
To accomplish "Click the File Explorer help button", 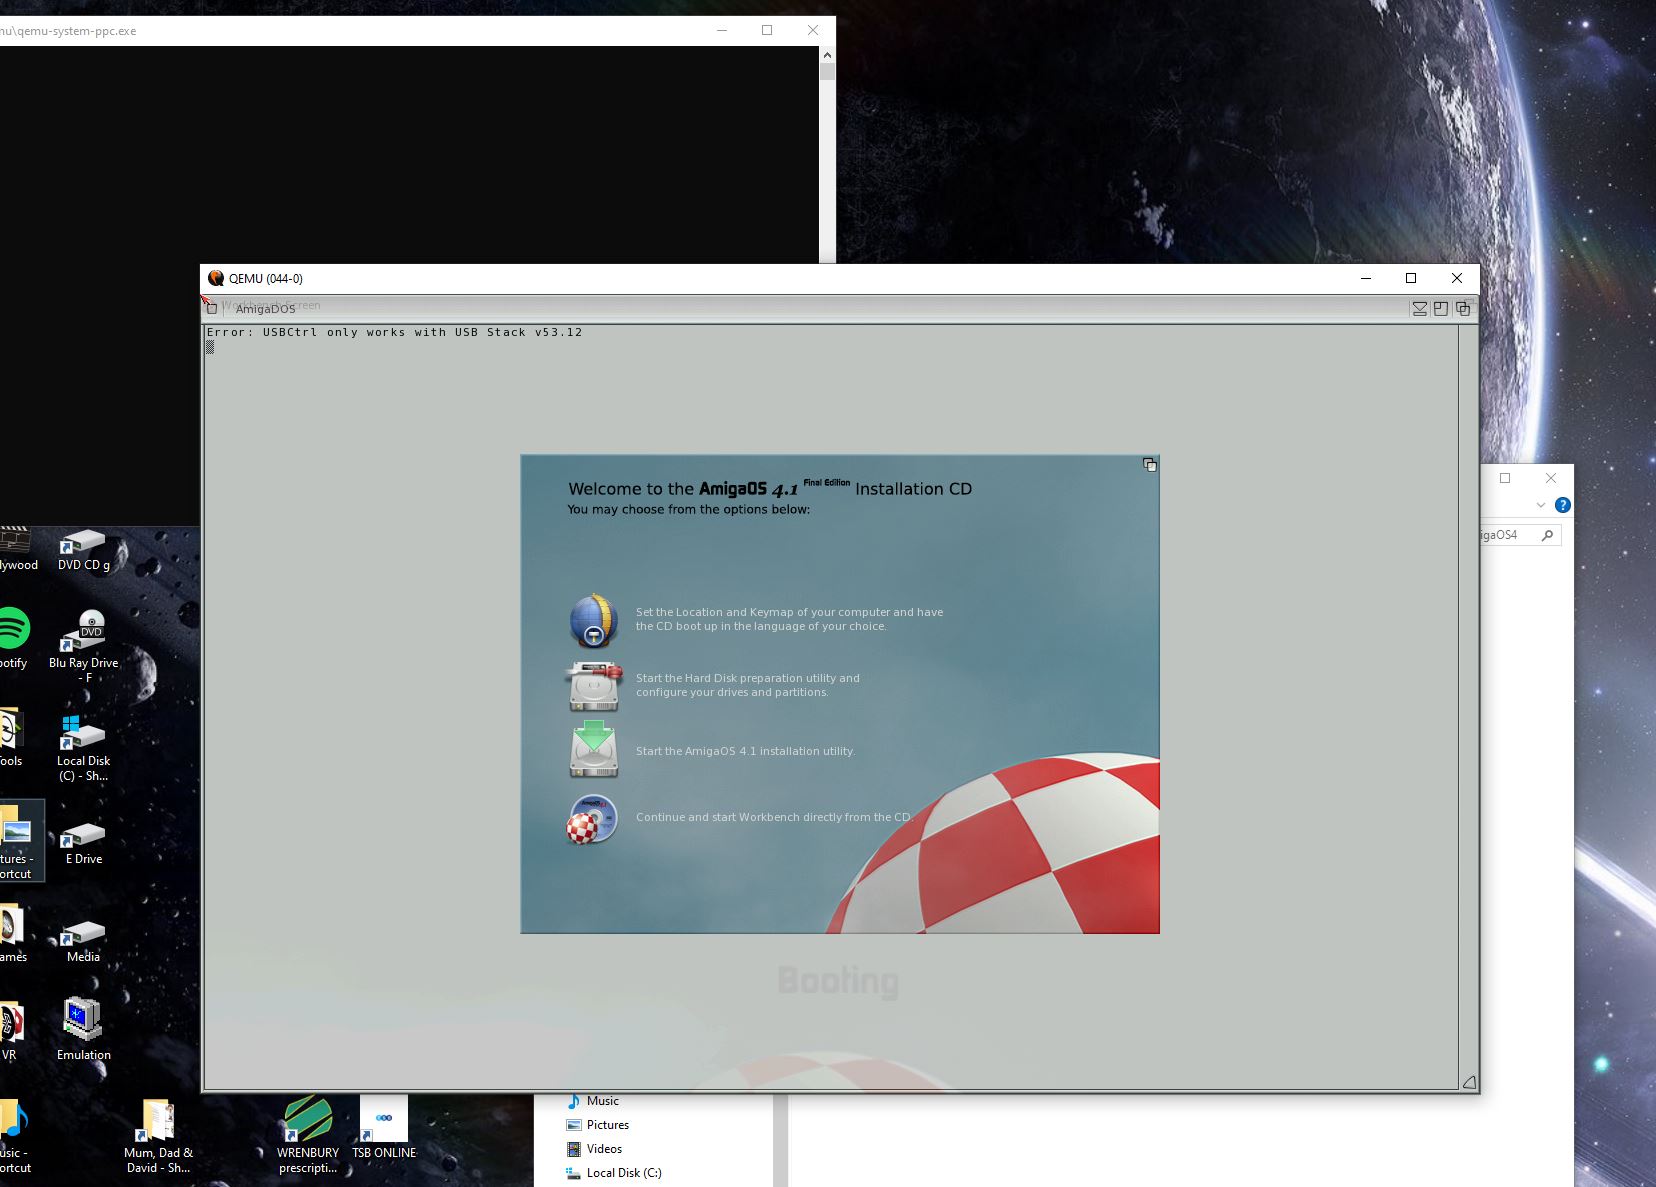I will [1563, 505].
